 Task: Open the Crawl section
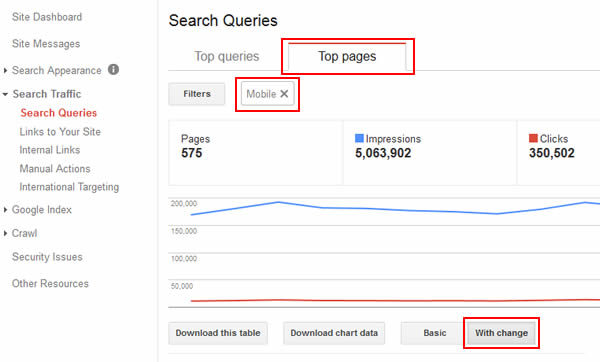tap(24, 233)
